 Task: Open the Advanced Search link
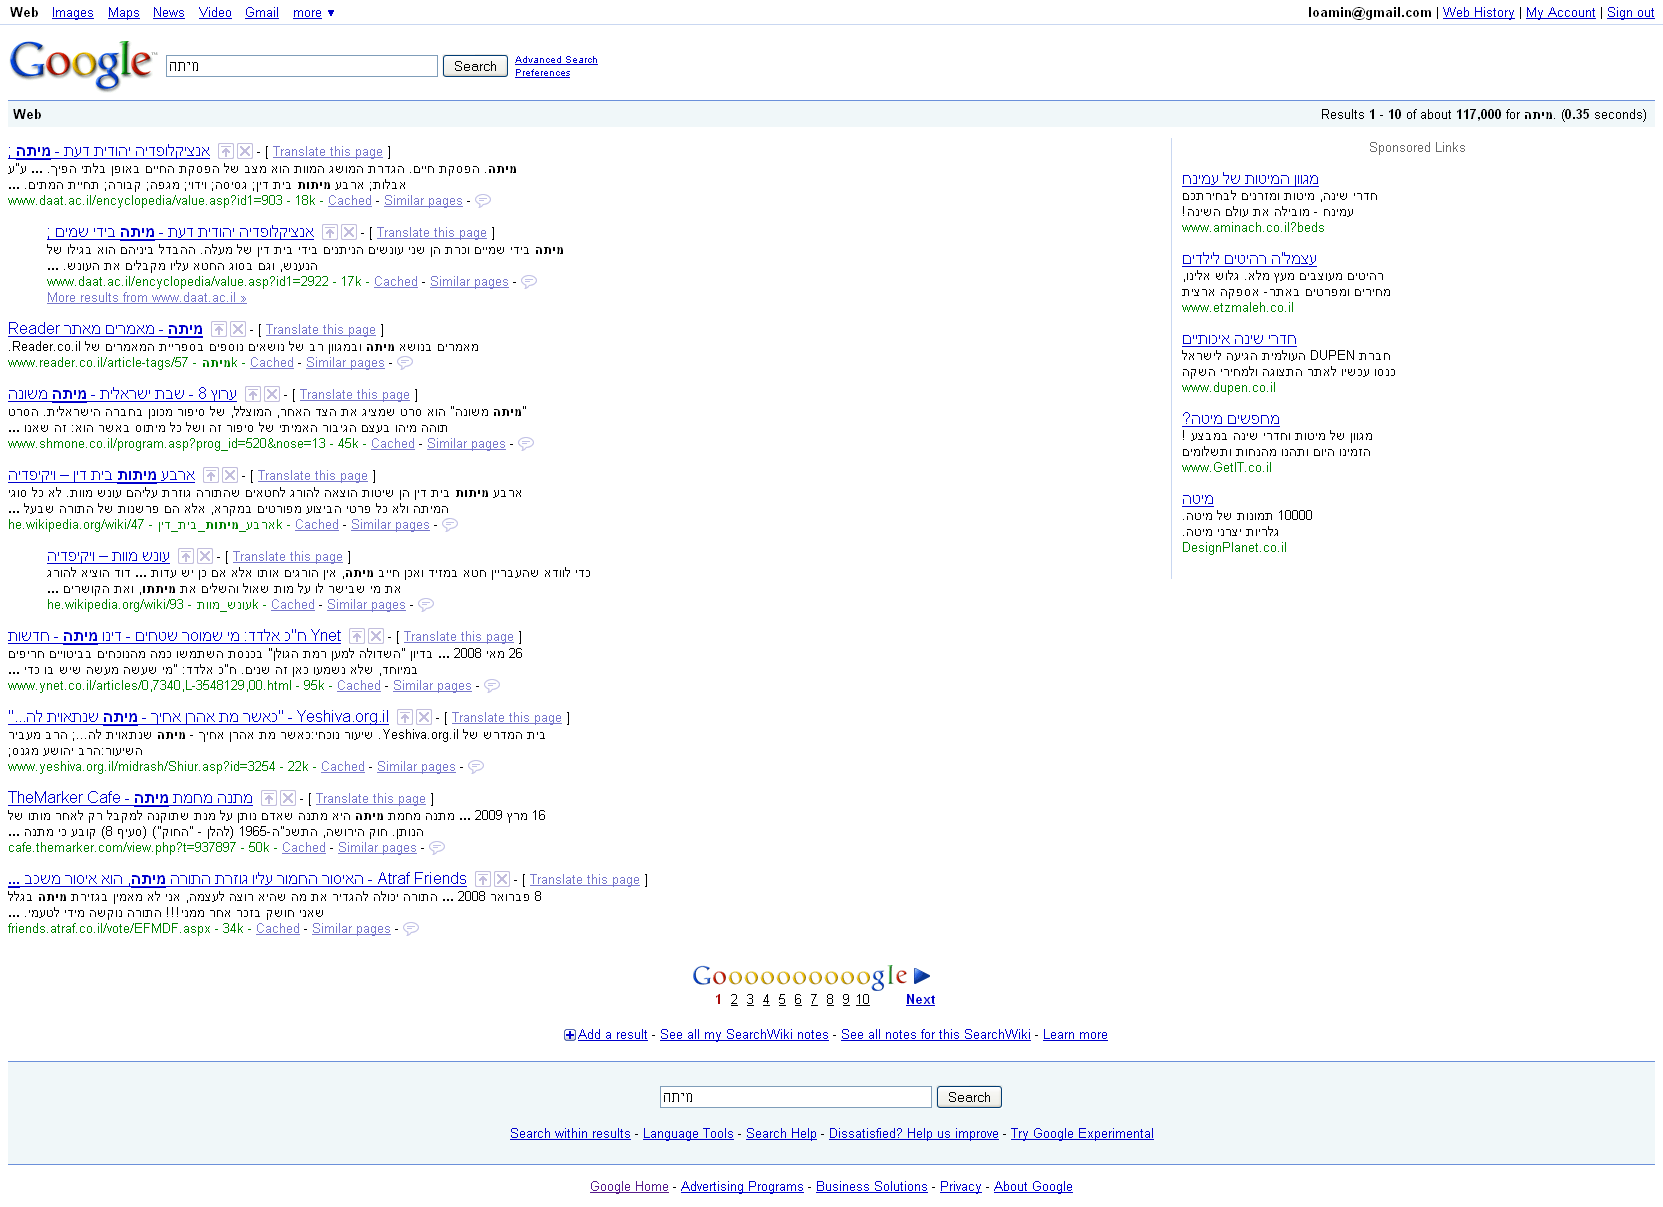(x=556, y=60)
